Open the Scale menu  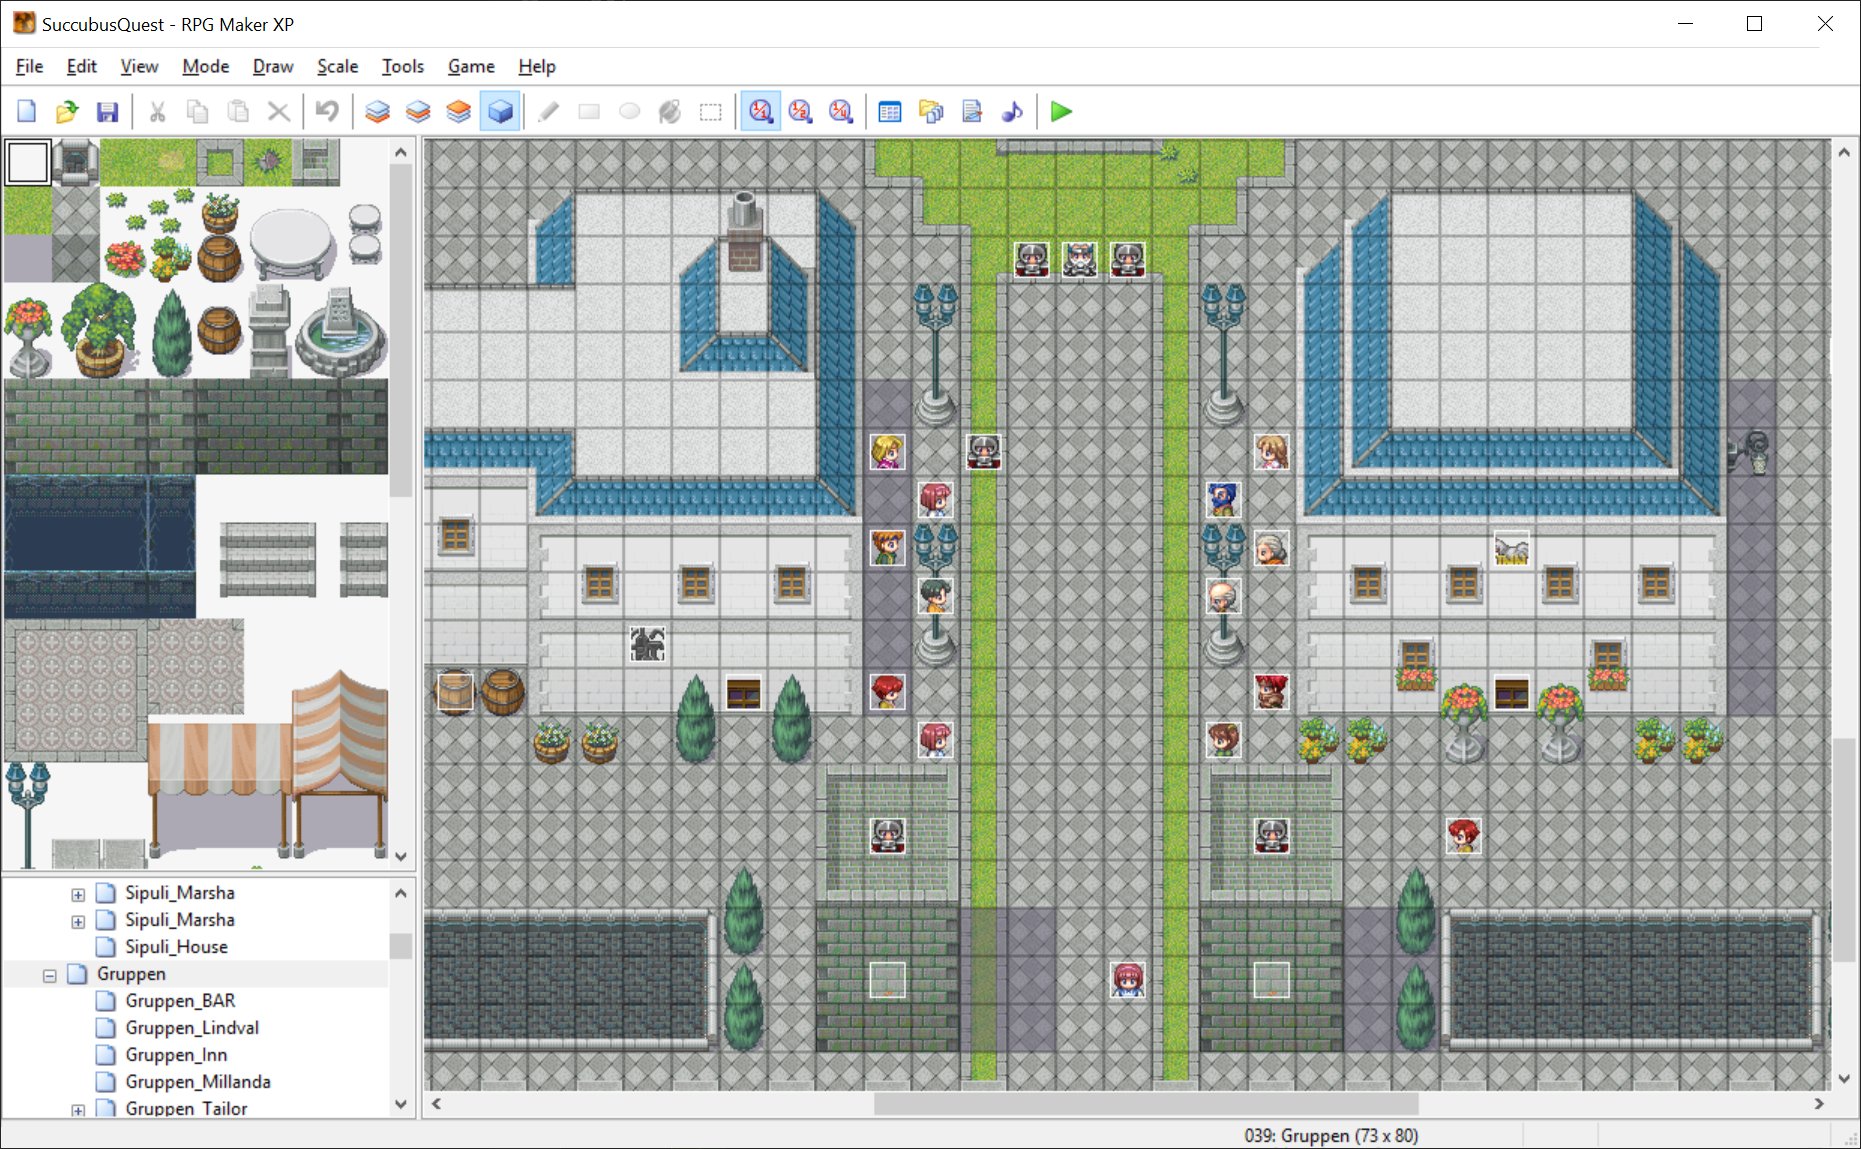[337, 66]
